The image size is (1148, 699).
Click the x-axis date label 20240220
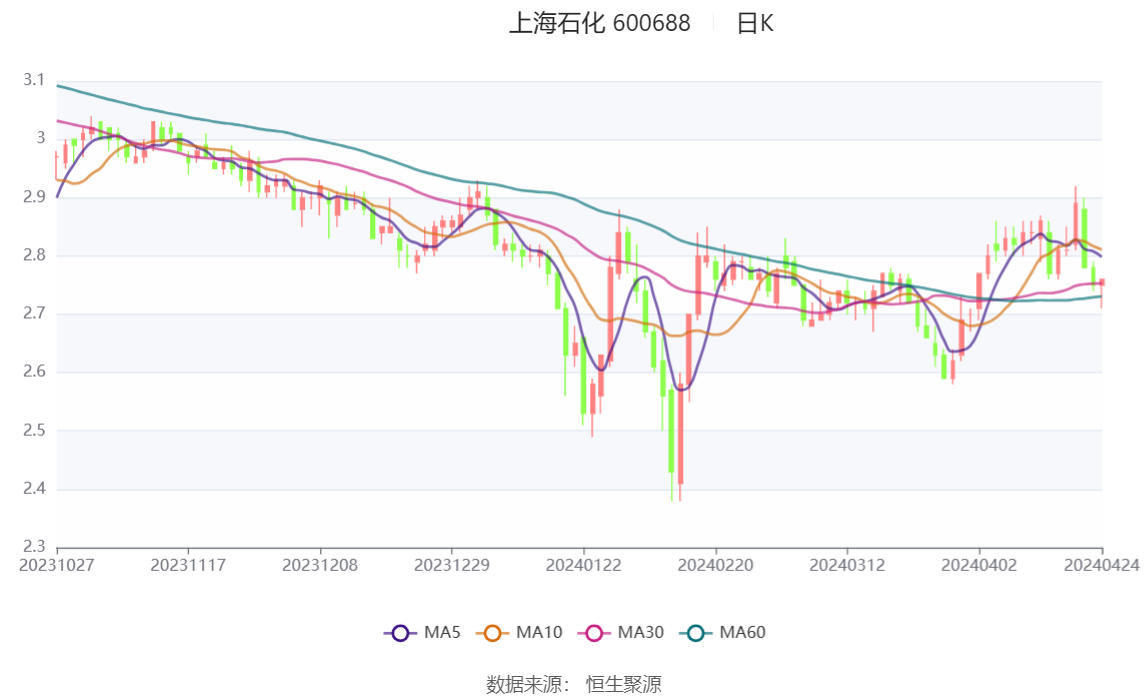point(715,565)
